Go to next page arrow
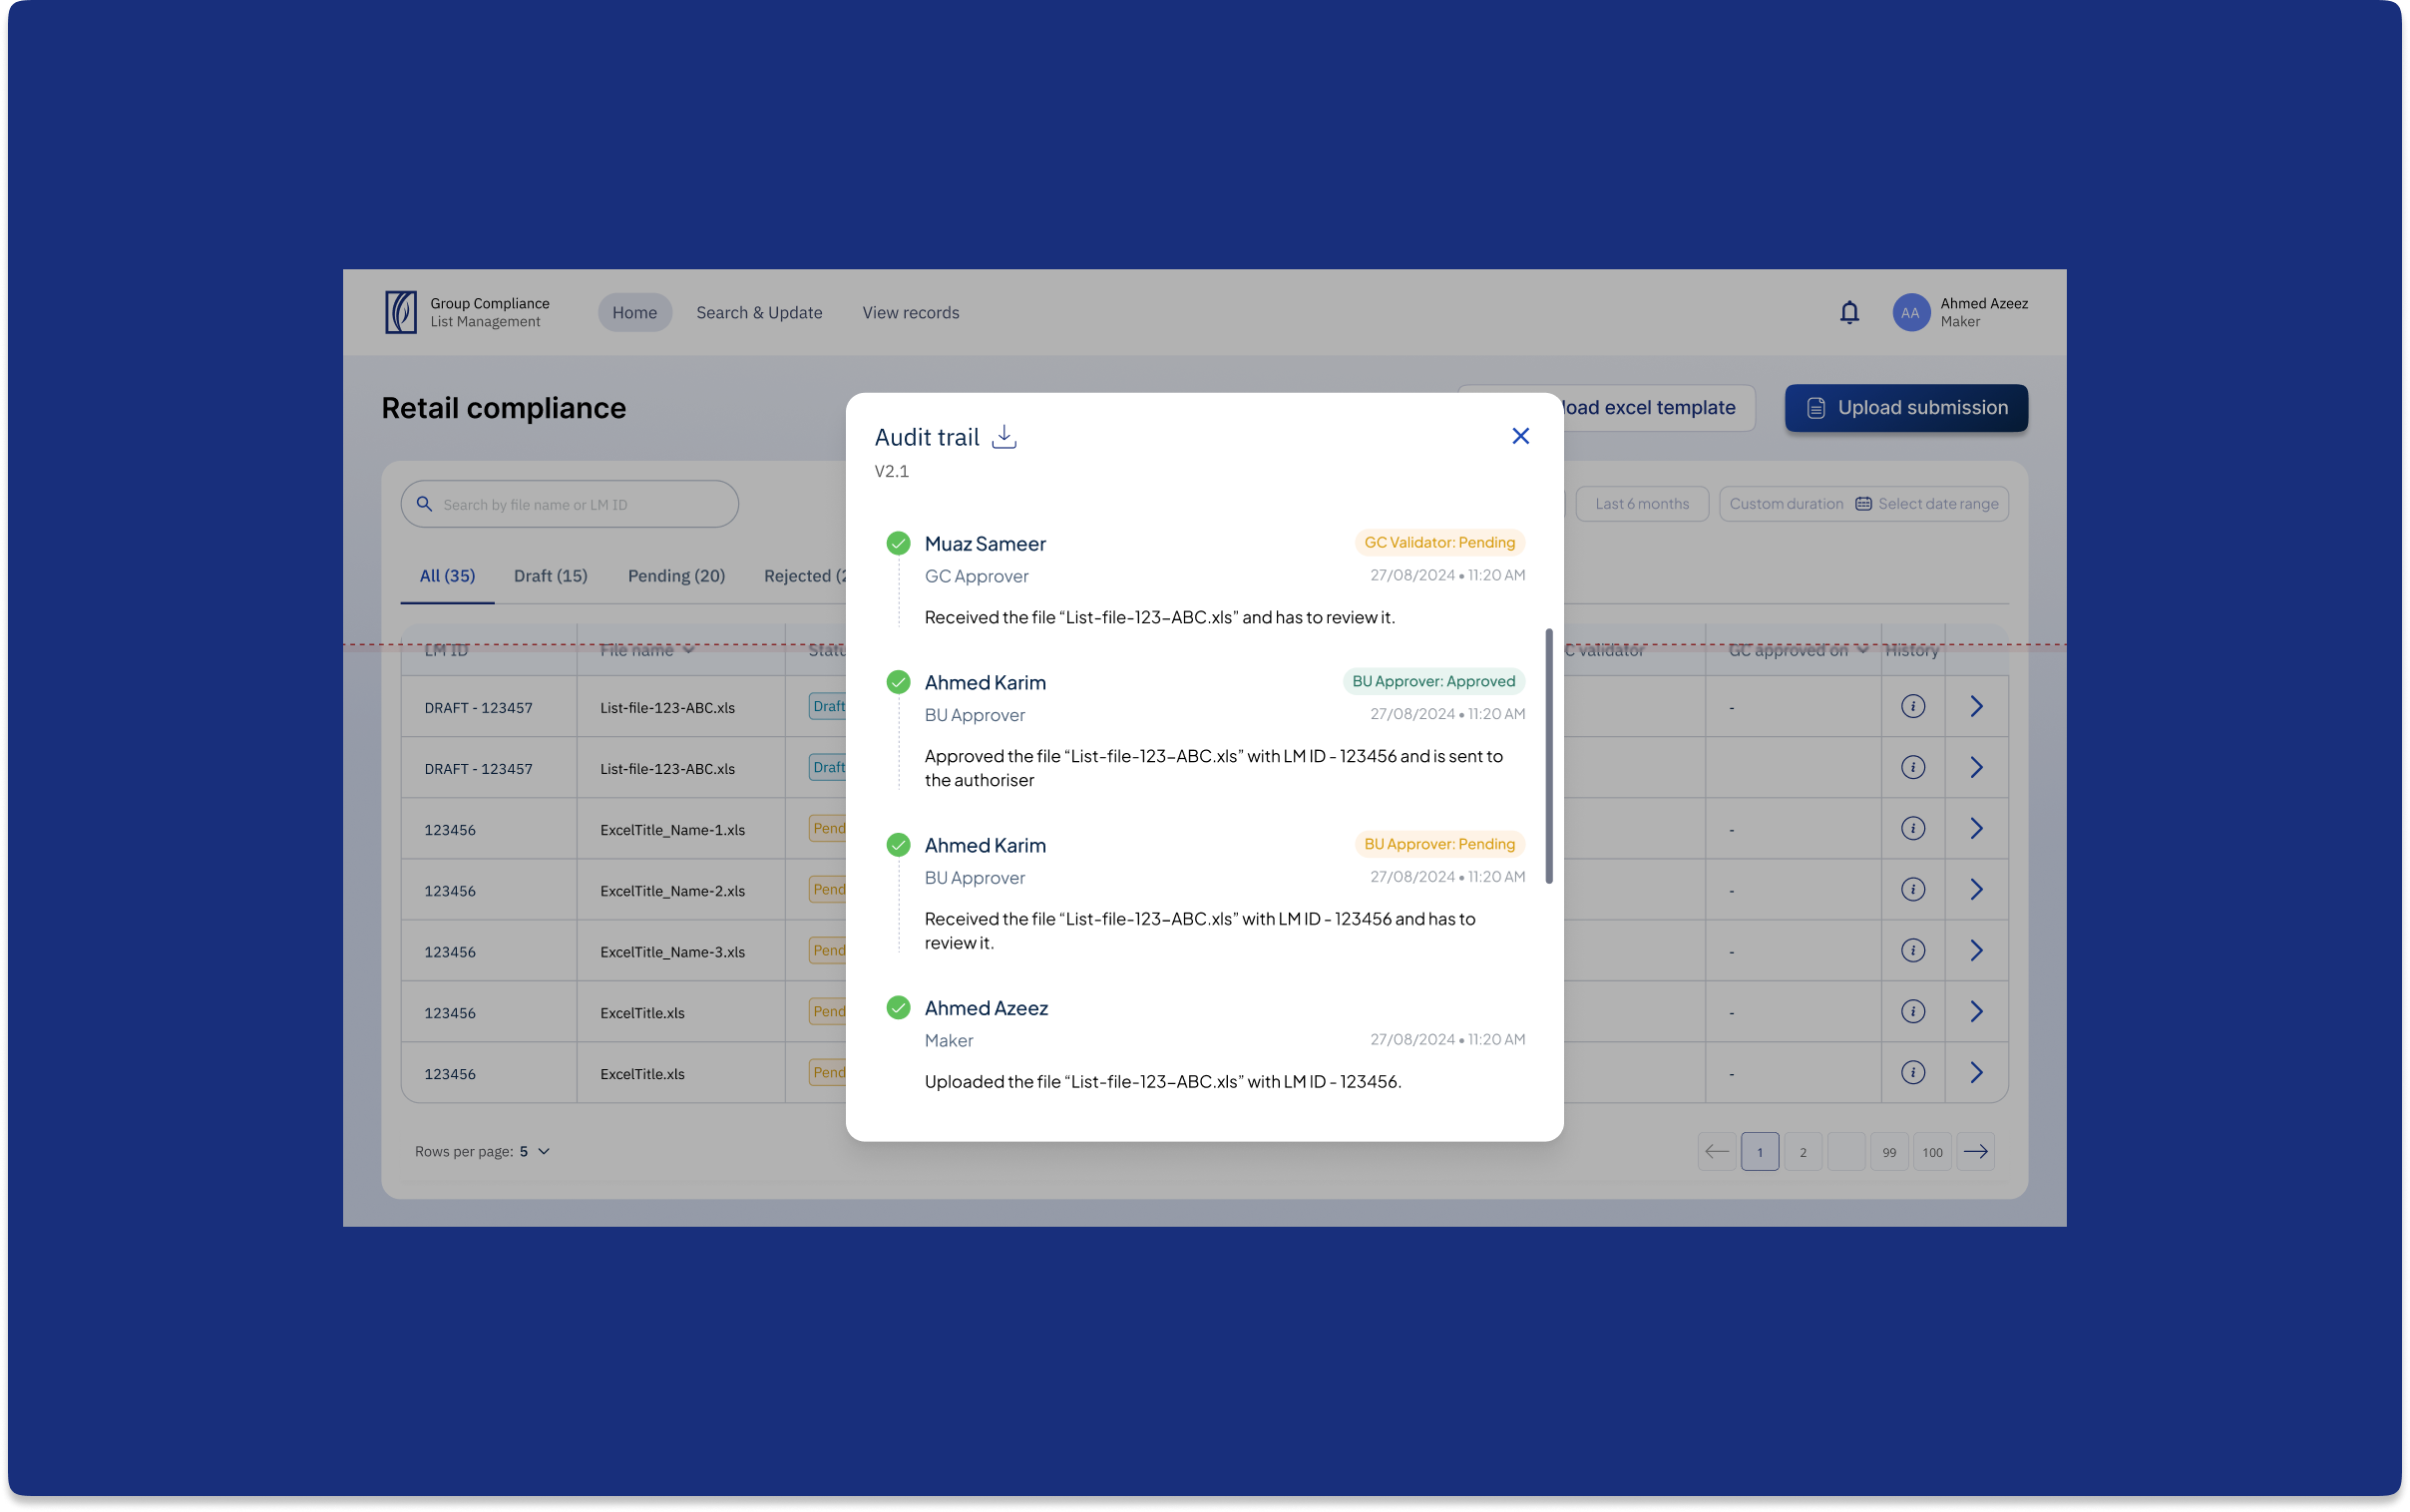 1975,1152
